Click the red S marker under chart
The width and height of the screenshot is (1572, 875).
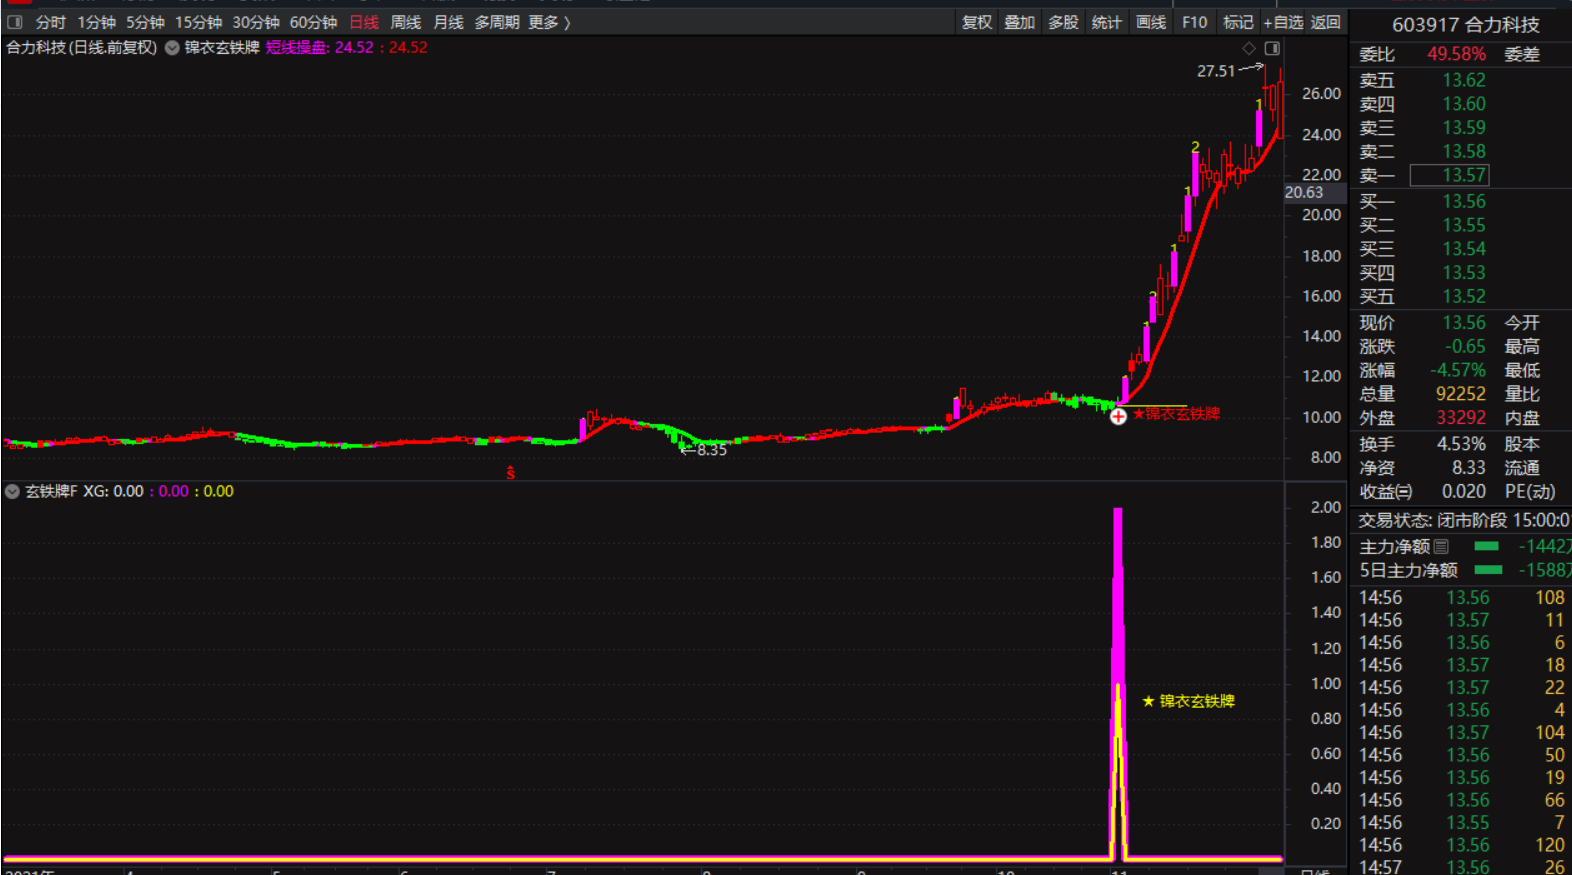[x=510, y=472]
